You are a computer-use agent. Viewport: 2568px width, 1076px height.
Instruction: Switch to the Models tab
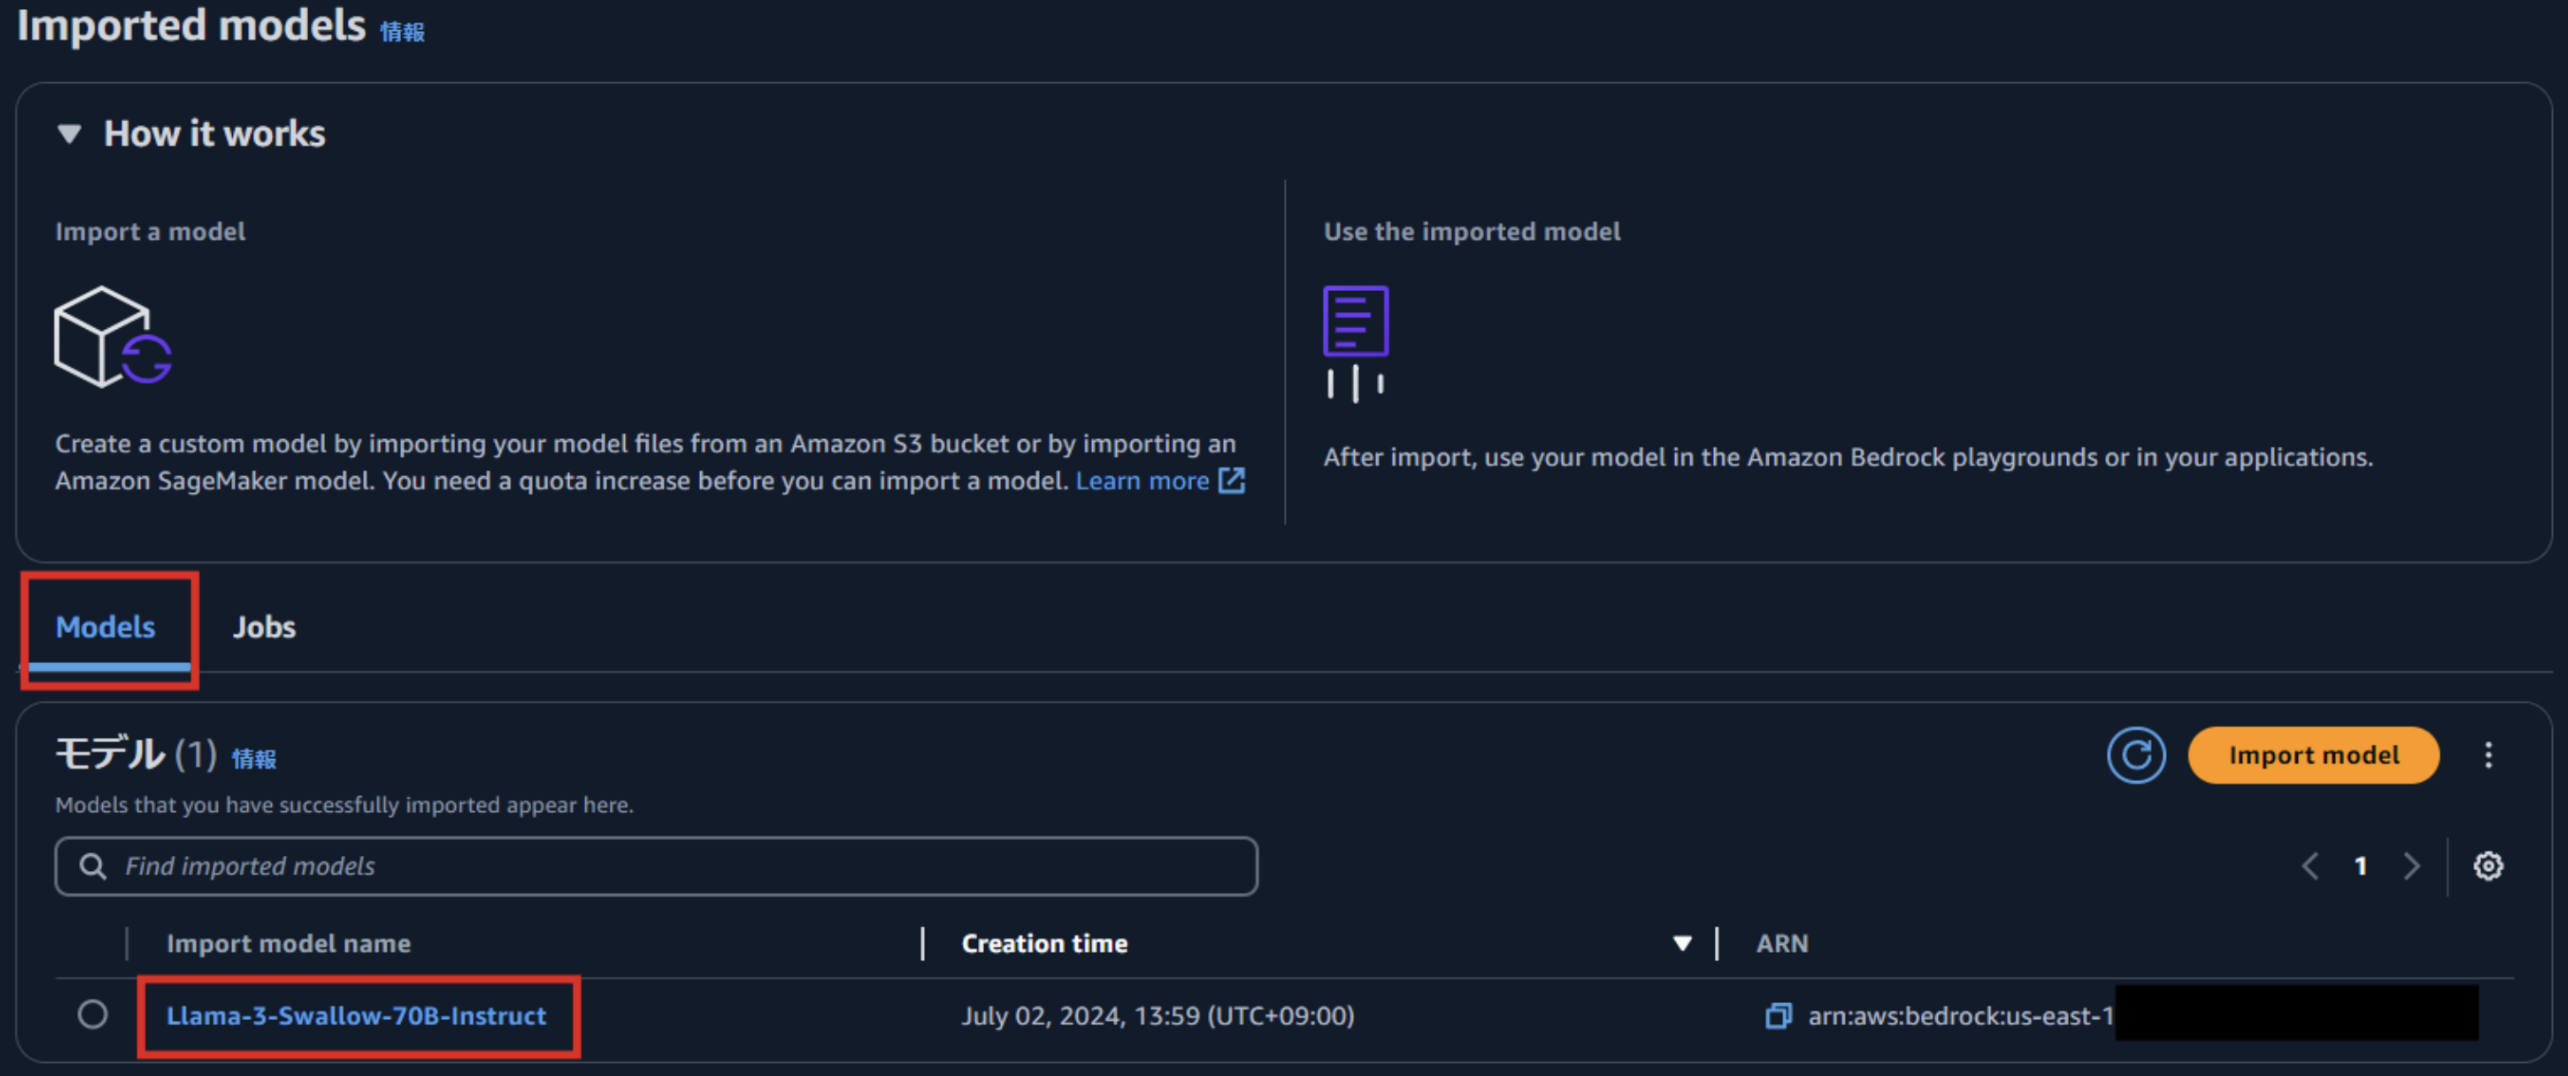[105, 627]
